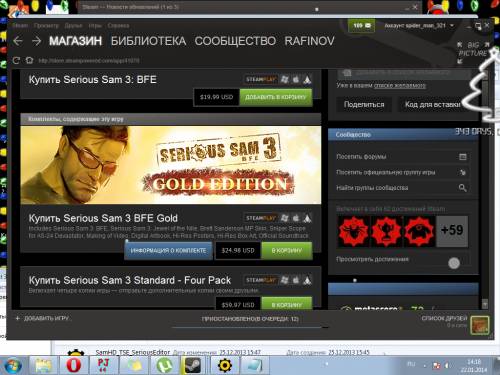Viewport: 500px width, 375px height.
Task: Switch to the СООБЩЕСТВО tab
Action: [x=235, y=41]
